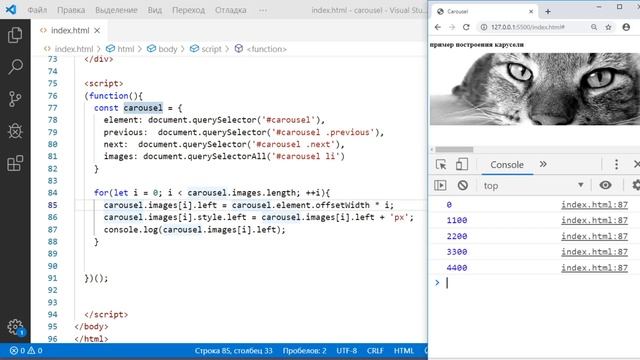
Task: Open the Run and Debug view
Action: pos(15,131)
